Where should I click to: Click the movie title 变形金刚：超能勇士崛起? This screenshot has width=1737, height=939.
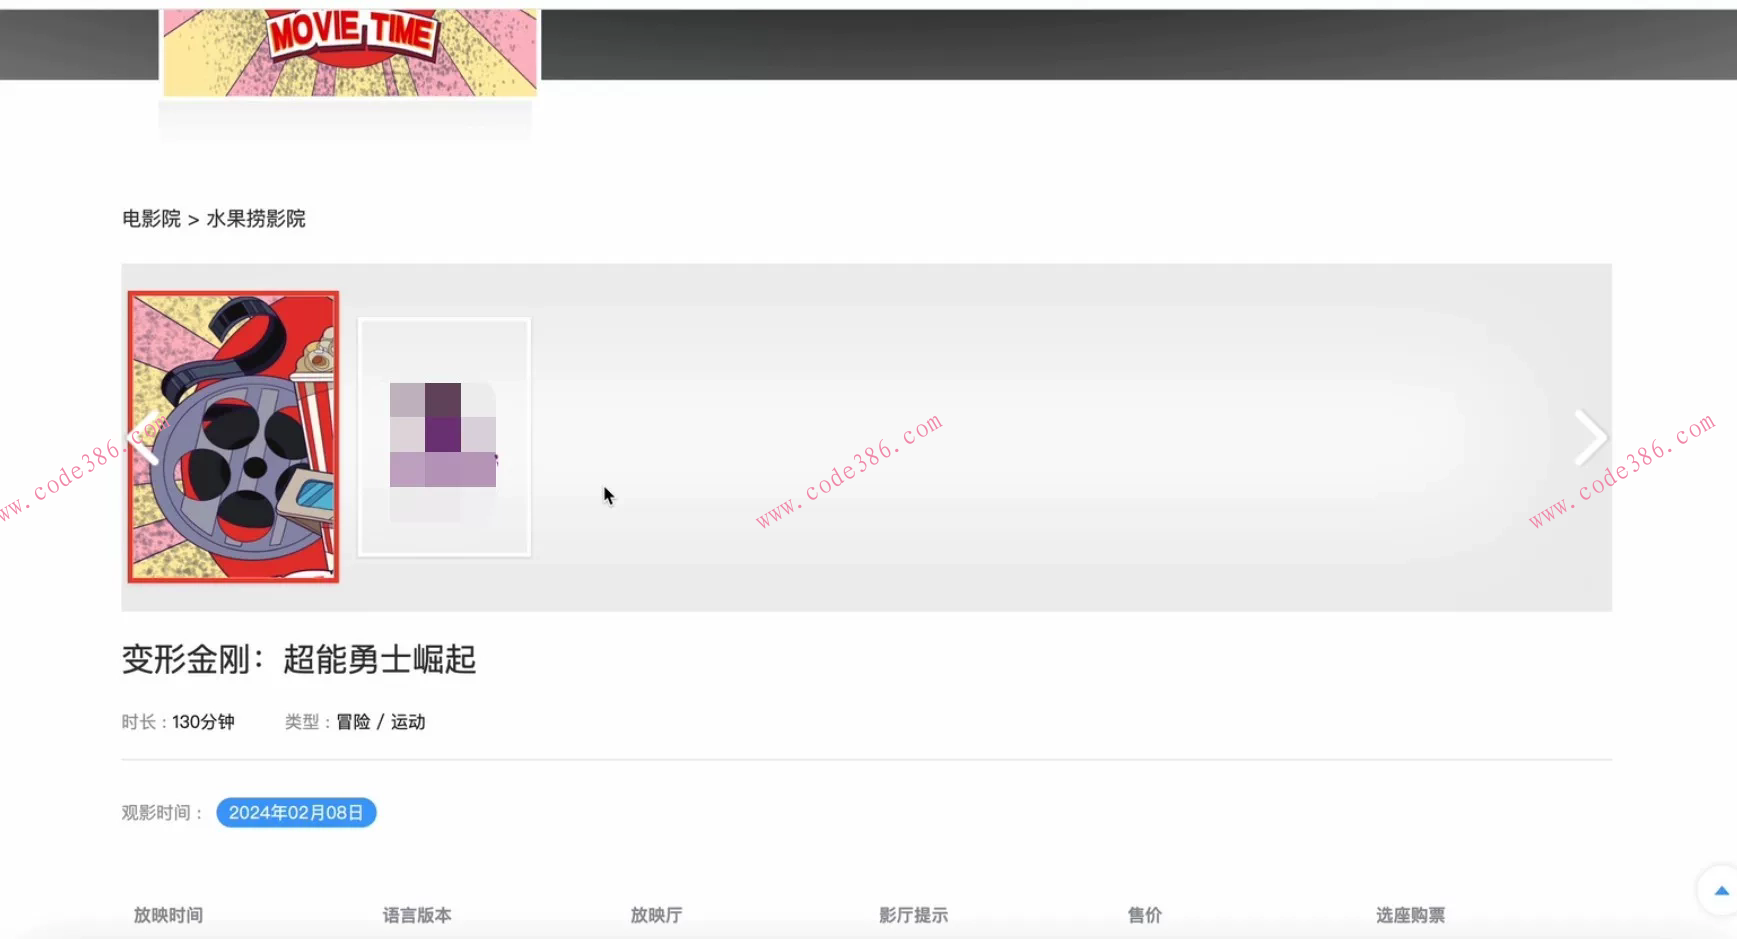pyautogui.click(x=299, y=659)
